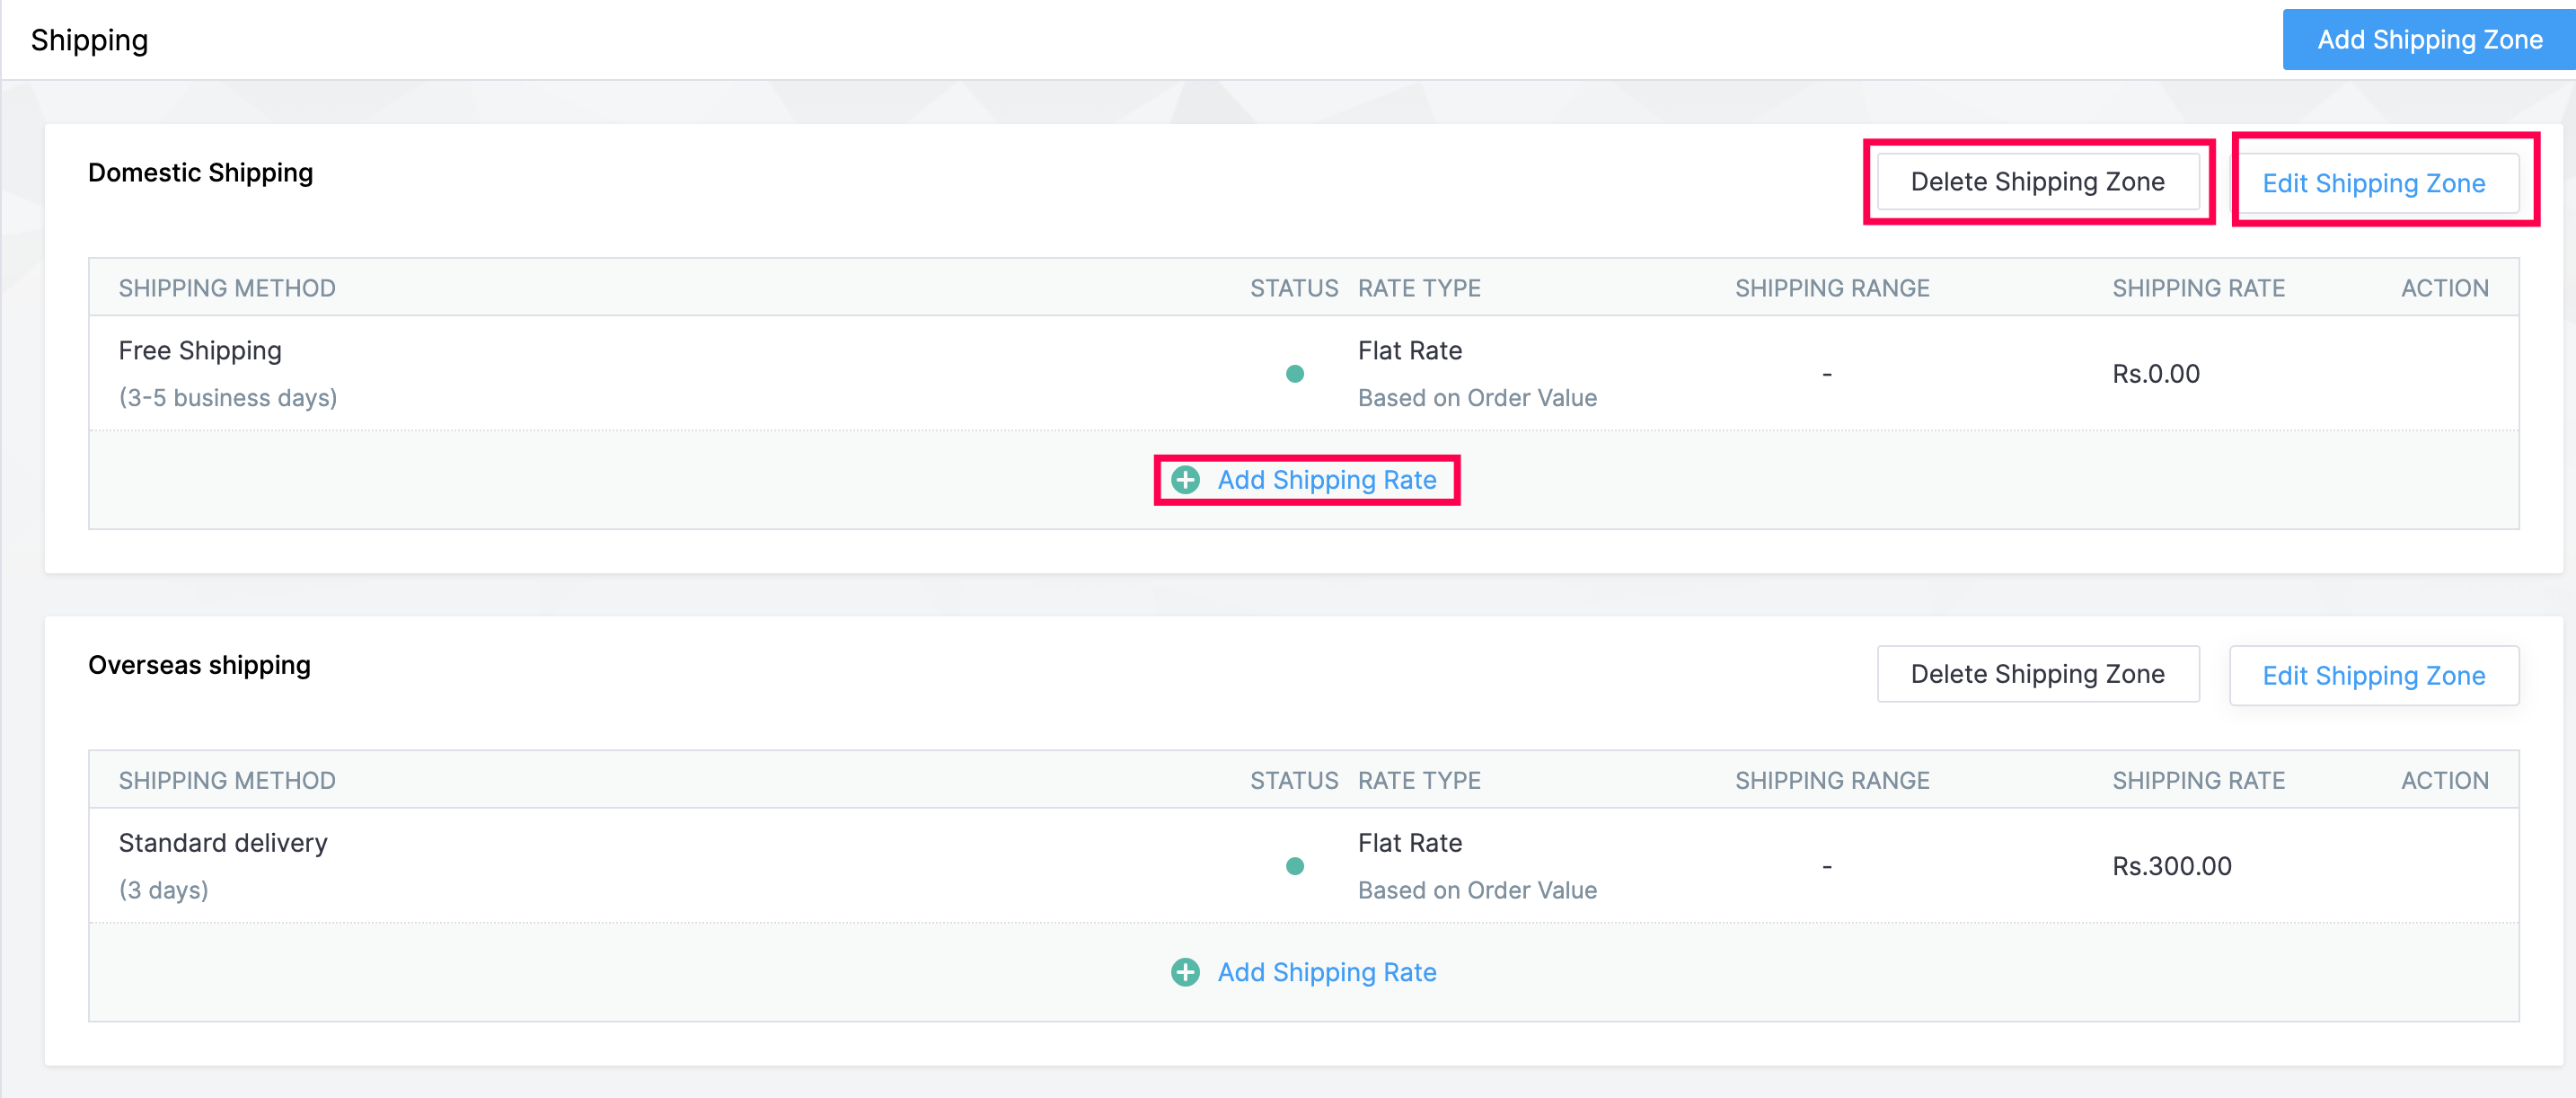Click the Overseas shipping zone title
The height and width of the screenshot is (1098, 2576).
[200, 665]
